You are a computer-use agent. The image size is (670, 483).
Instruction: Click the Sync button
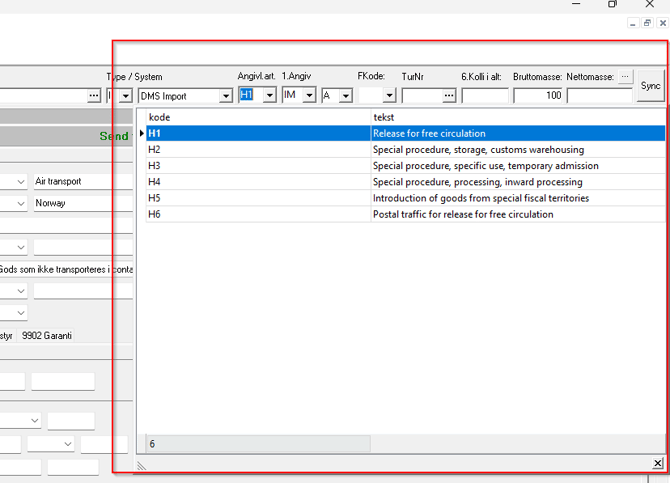(x=650, y=87)
